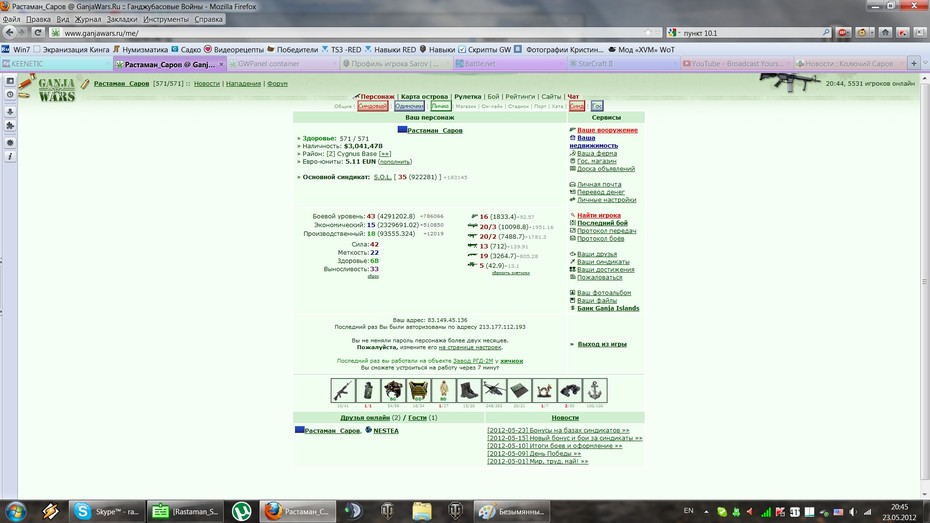The width and height of the screenshot is (930, 523).
Task: Open the file explorer folder in taskbar
Action: [422, 511]
